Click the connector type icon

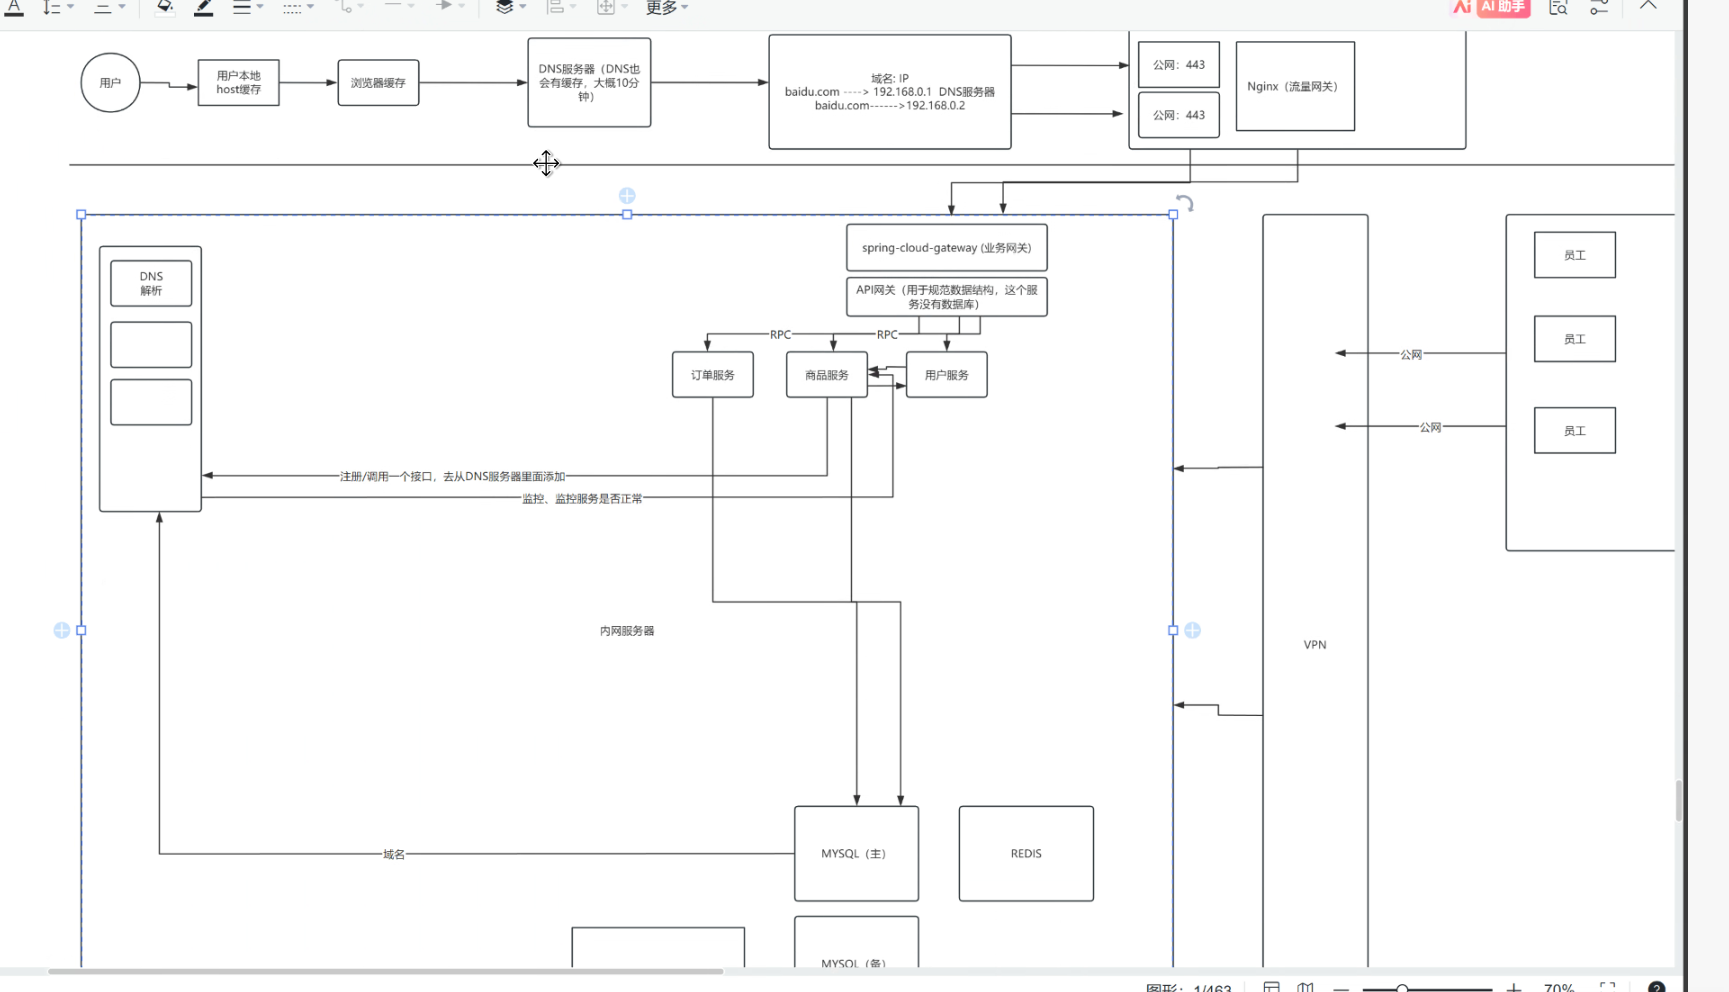344,7
